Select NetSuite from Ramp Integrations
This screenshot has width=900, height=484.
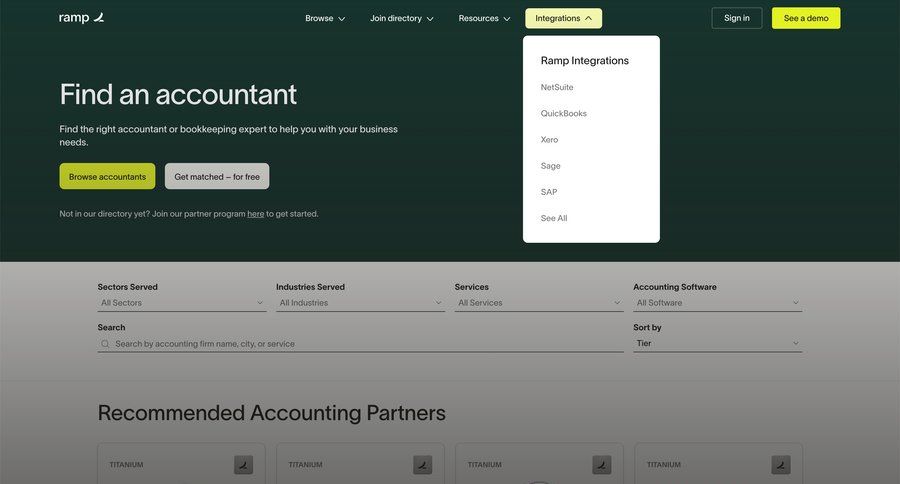point(557,87)
